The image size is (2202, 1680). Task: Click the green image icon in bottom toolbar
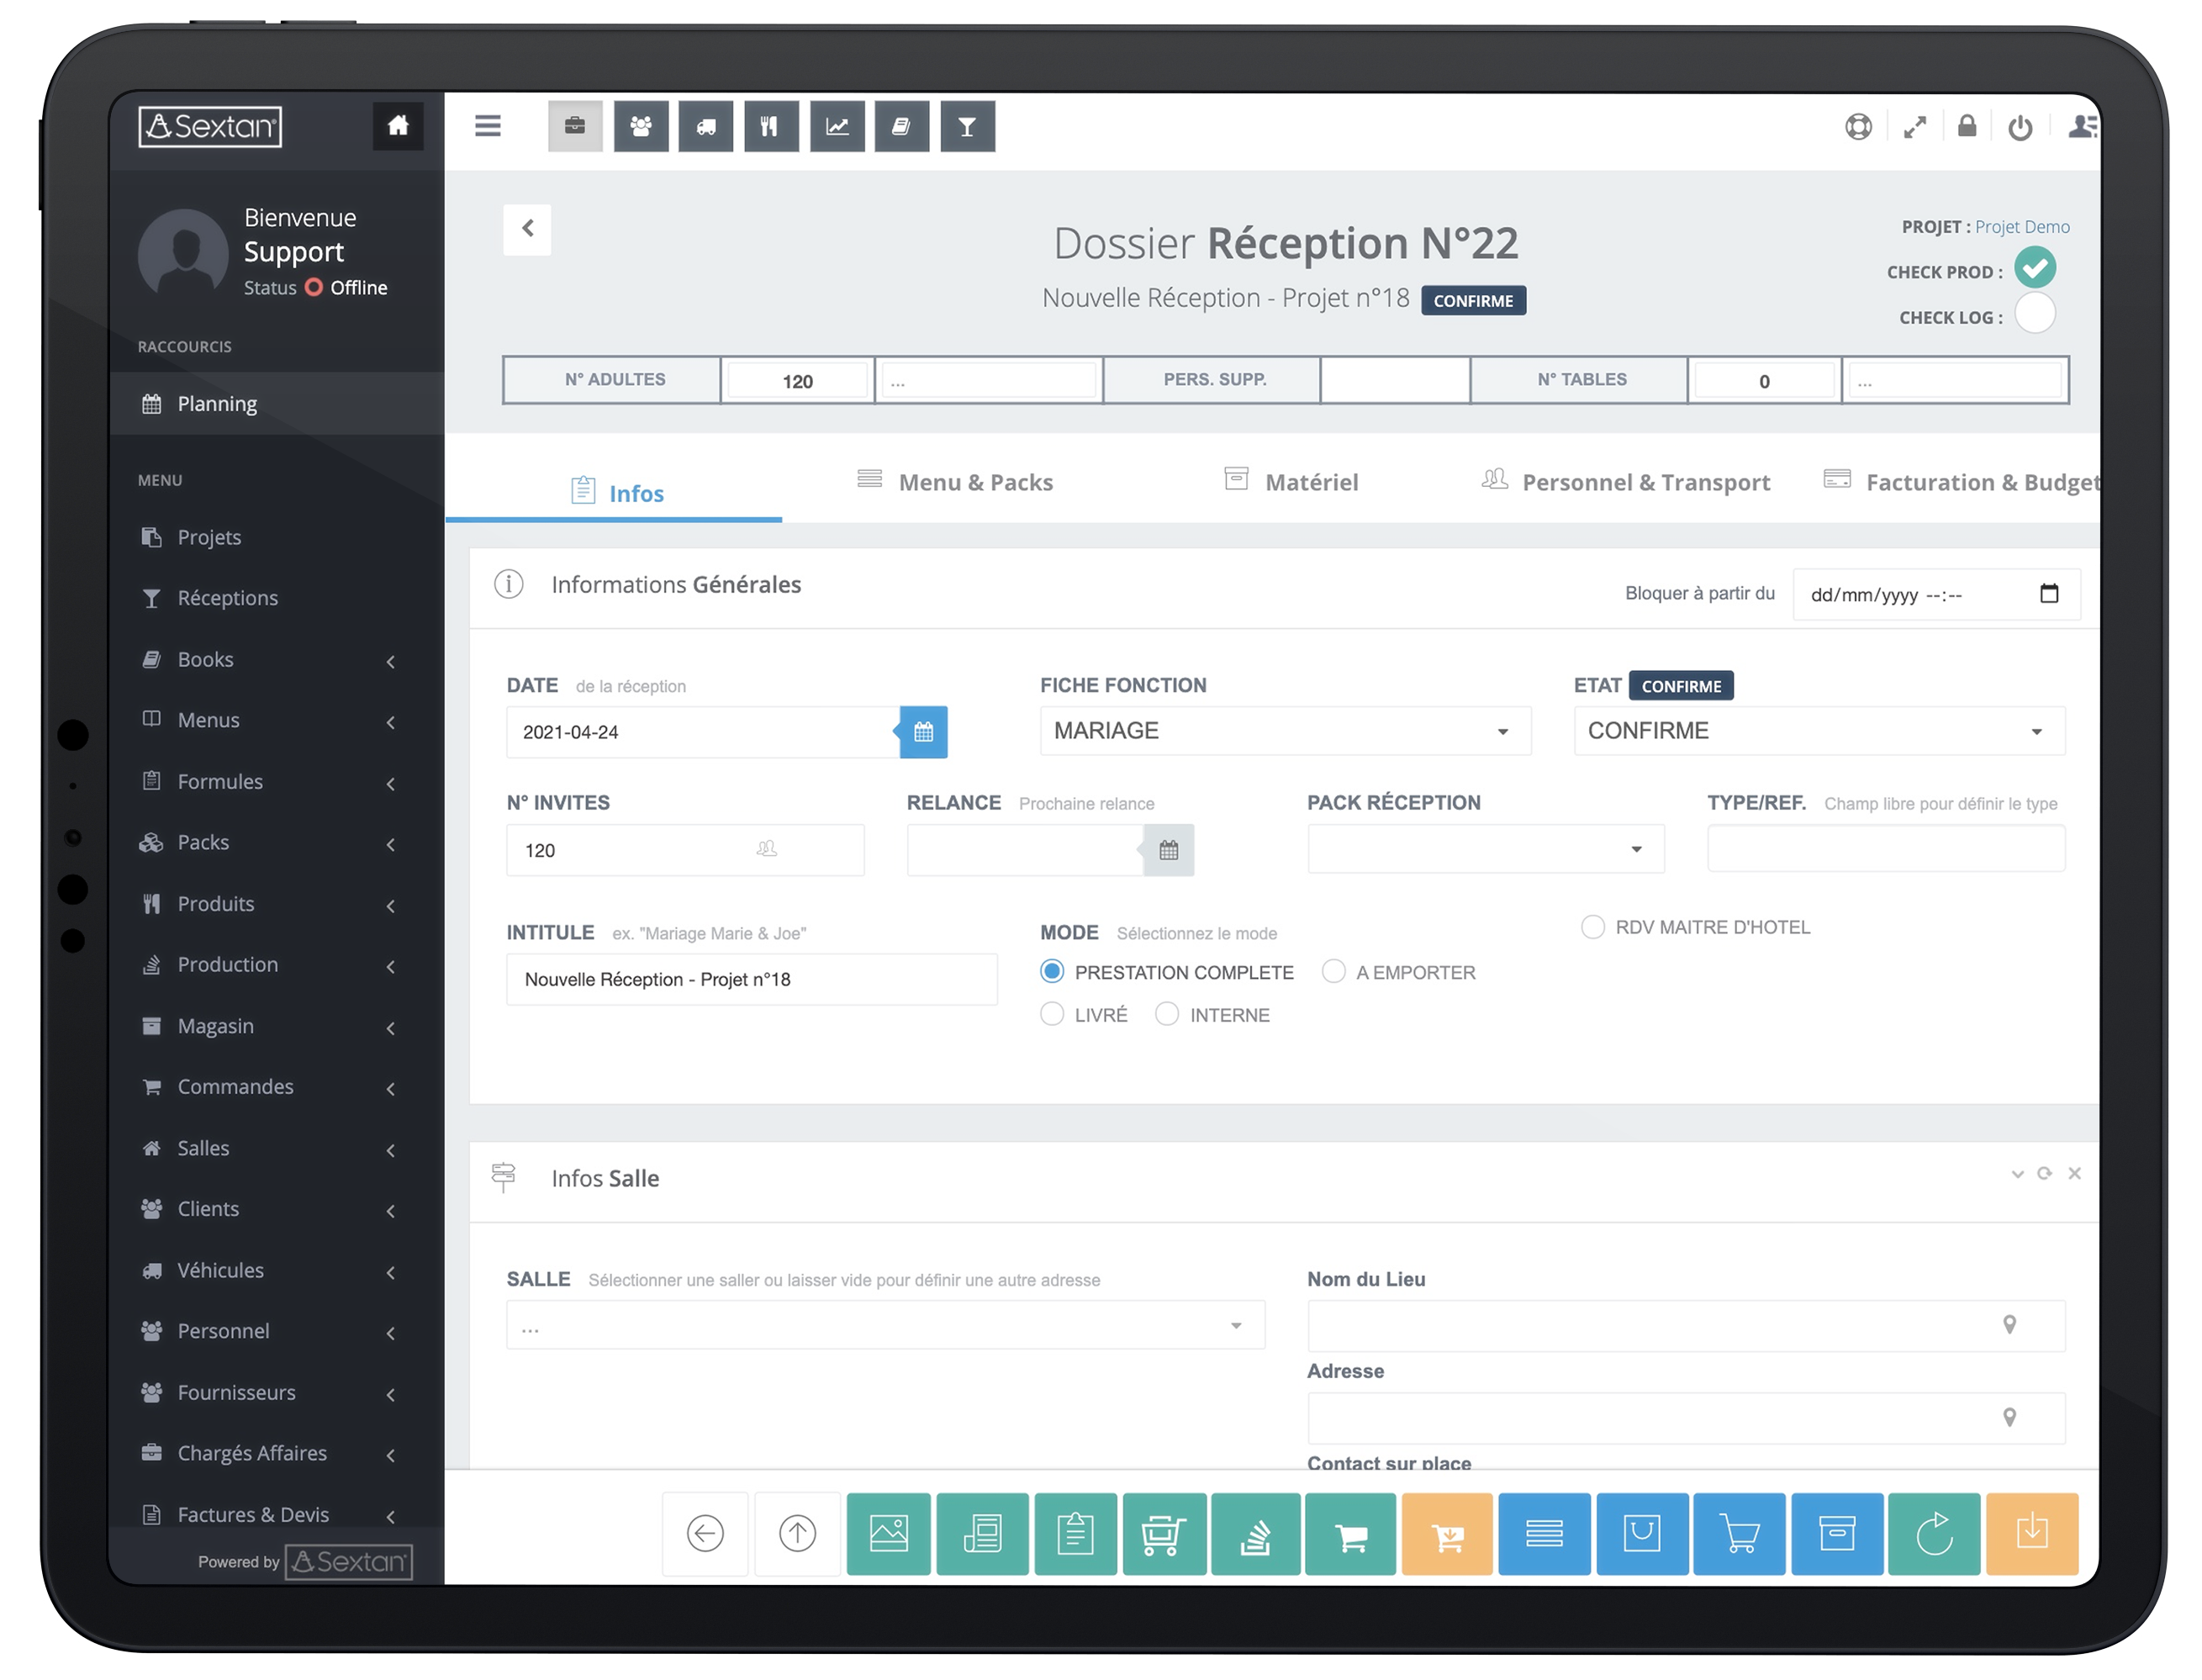(887, 1533)
